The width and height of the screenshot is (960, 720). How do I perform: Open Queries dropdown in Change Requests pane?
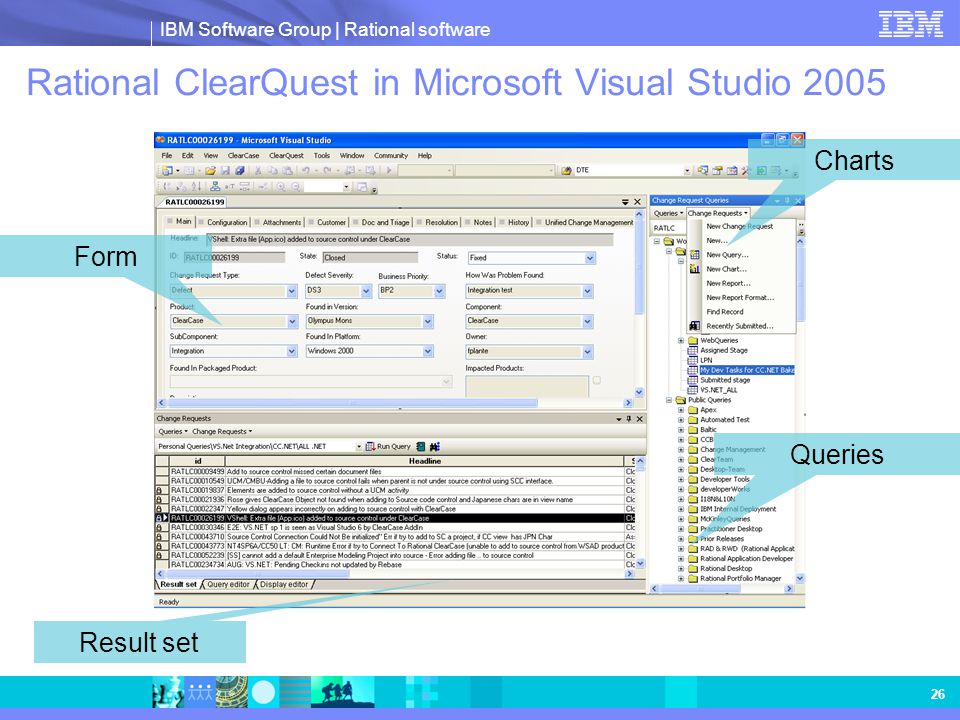pyautogui.click(x=173, y=432)
